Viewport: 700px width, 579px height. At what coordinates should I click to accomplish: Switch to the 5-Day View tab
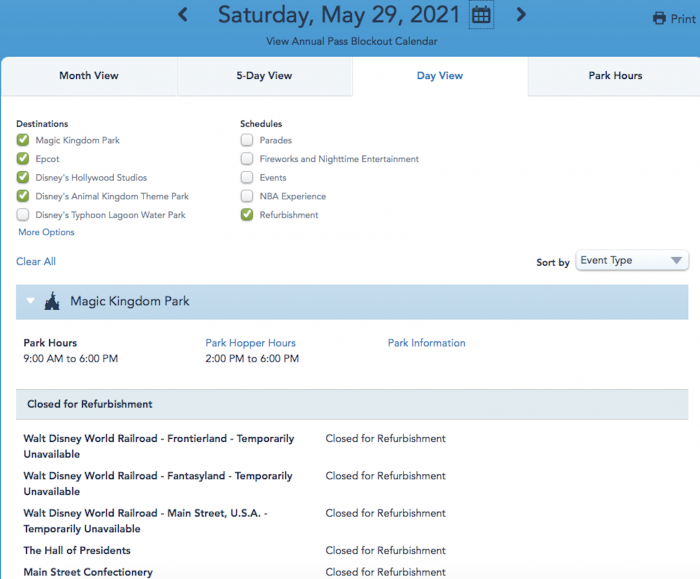264,76
